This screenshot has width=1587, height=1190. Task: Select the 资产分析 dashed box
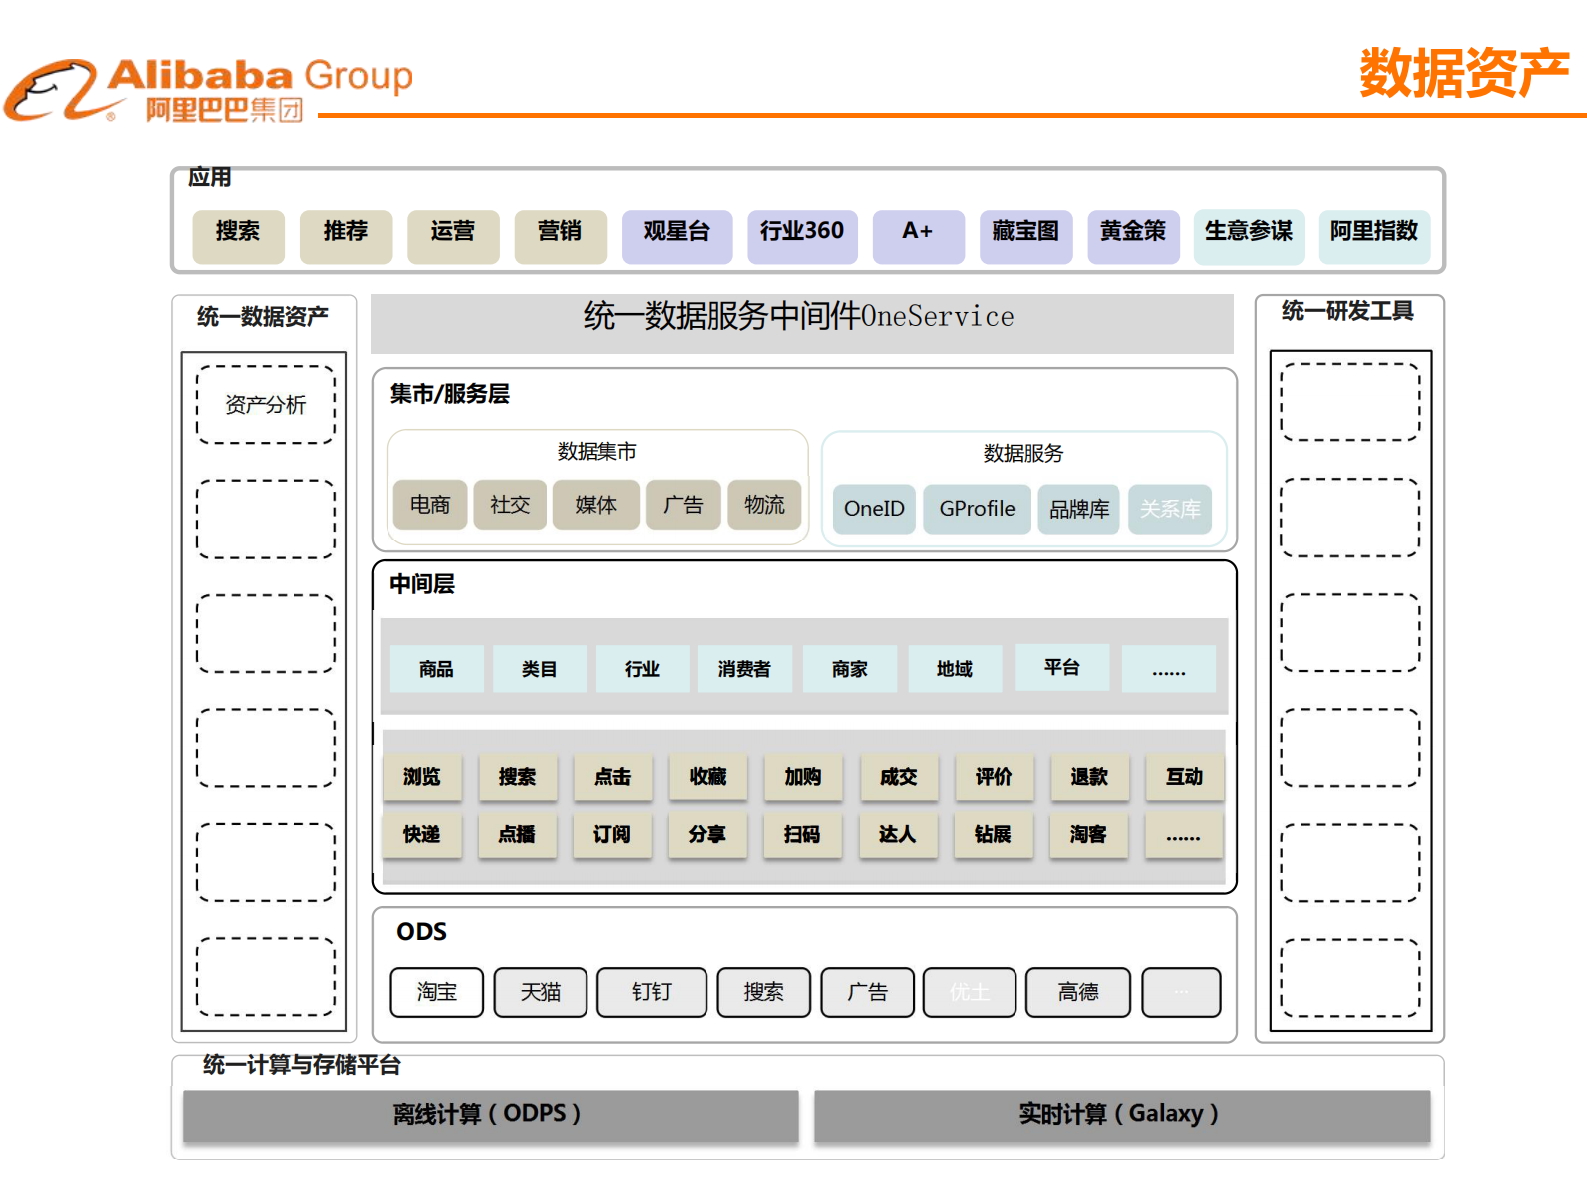[x=266, y=405]
